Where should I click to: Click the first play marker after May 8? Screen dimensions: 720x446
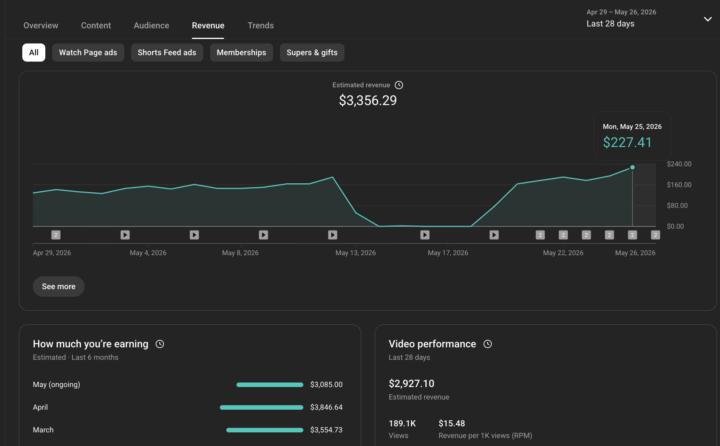(263, 235)
